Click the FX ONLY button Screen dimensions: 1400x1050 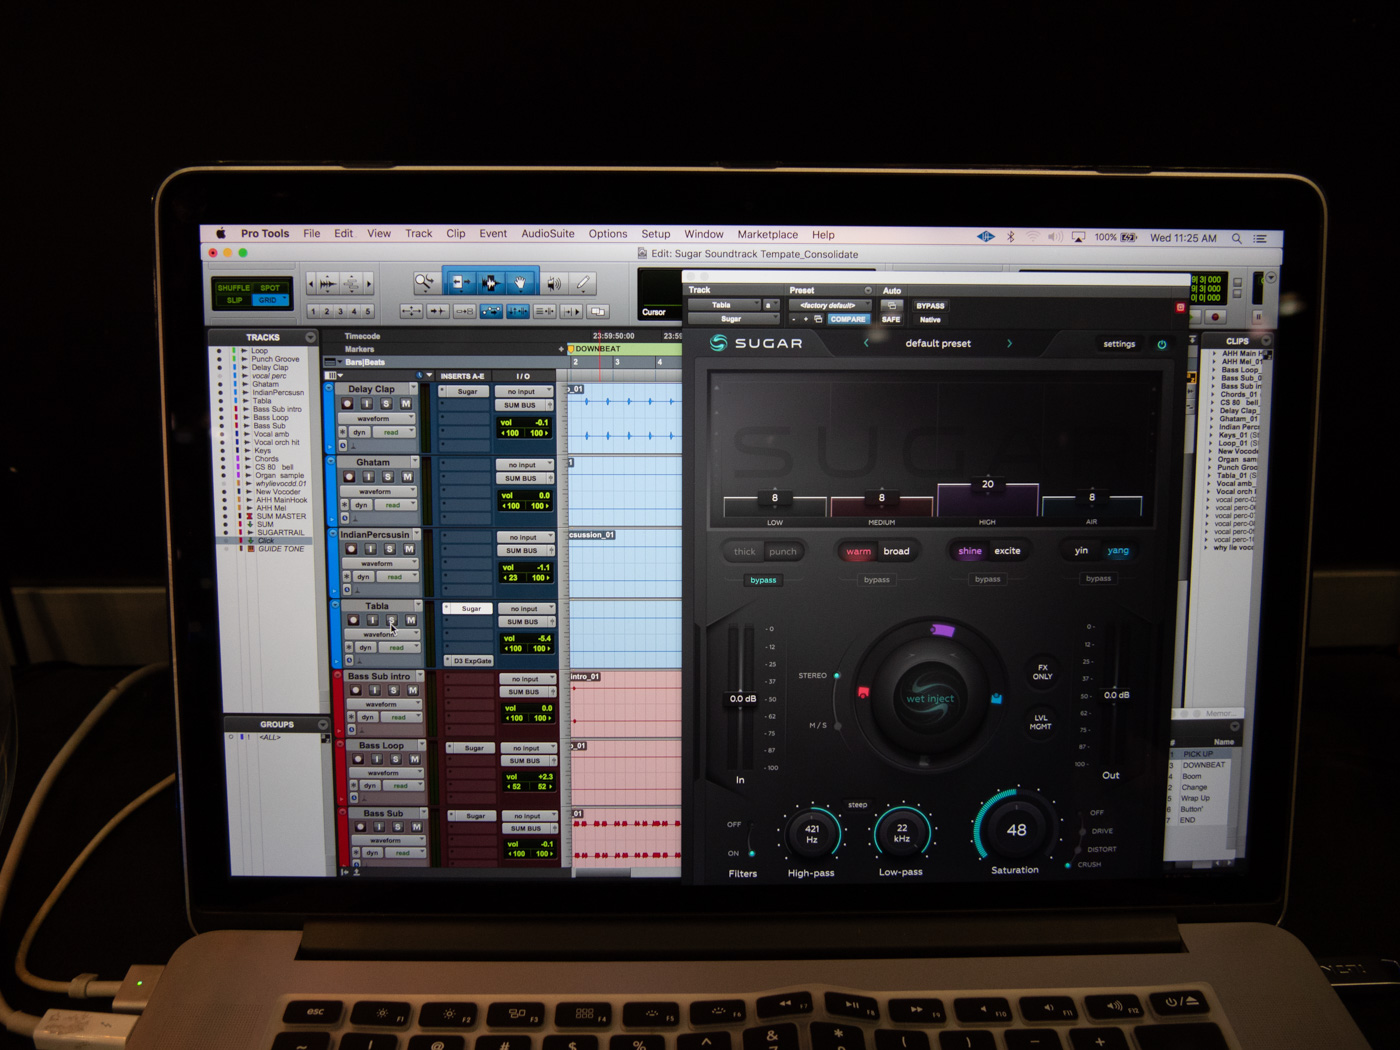[x=1042, y=672]
